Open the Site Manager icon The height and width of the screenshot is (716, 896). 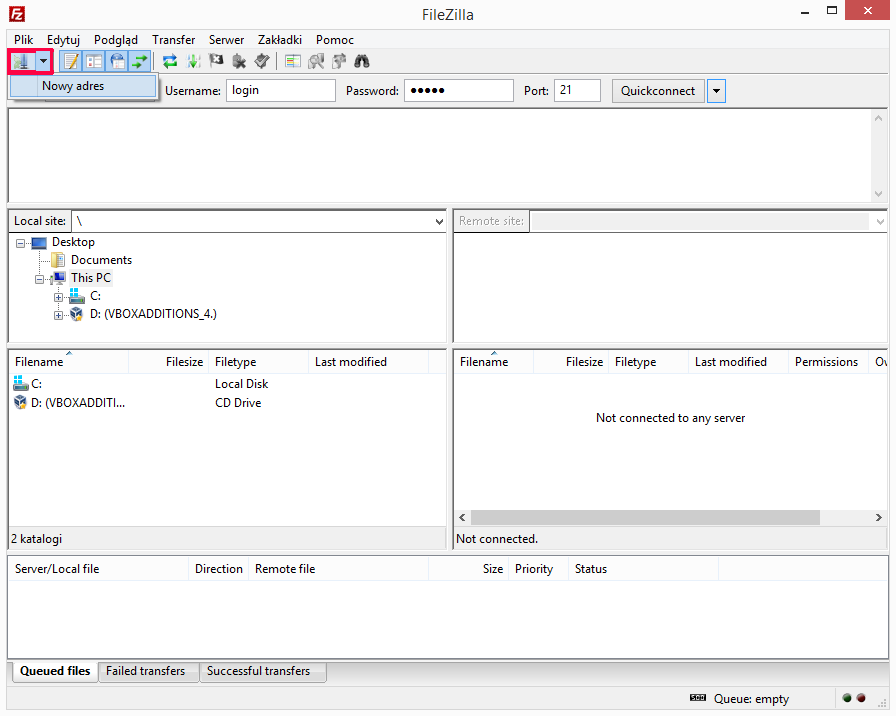pyautogui.click(x=21, y=61)
